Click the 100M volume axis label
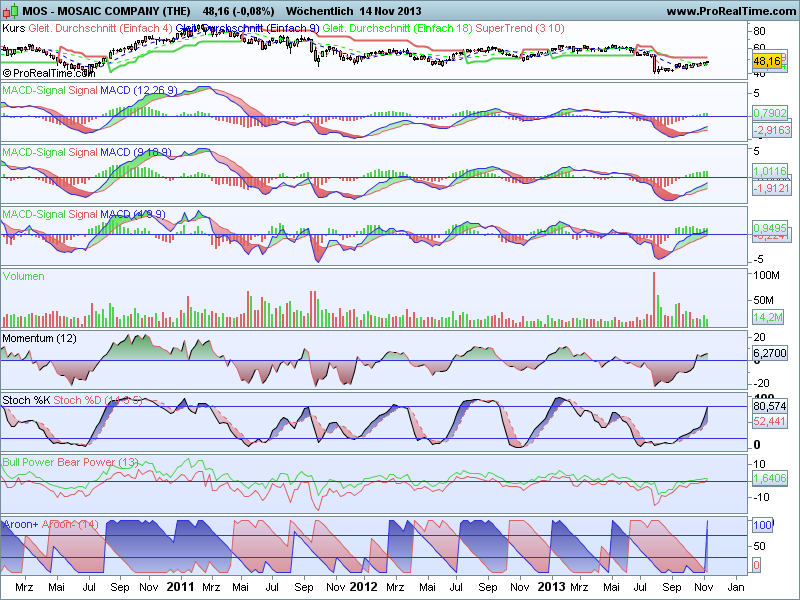The width and height of the screenshot is (800, 600). (766, 276)
